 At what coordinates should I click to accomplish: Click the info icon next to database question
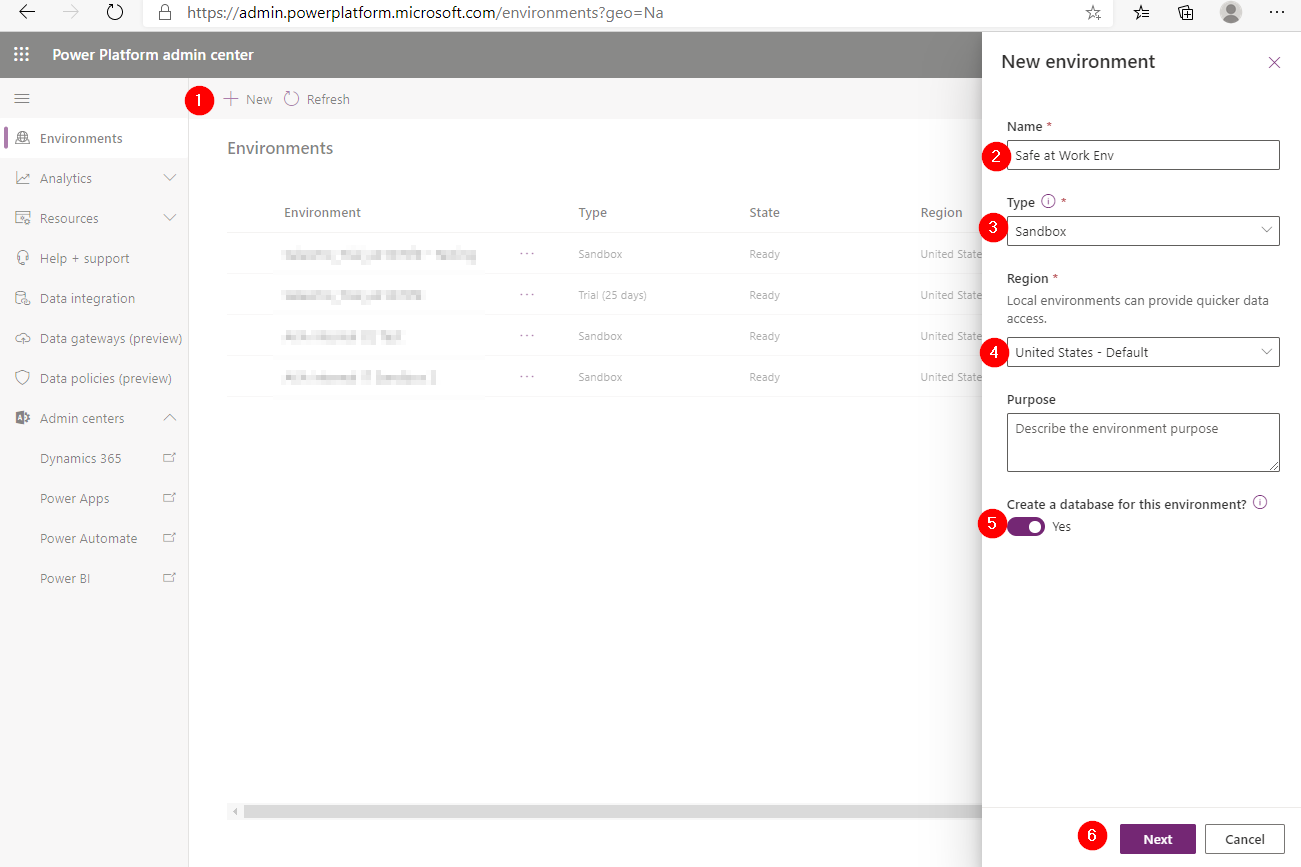coord(1261,502)
